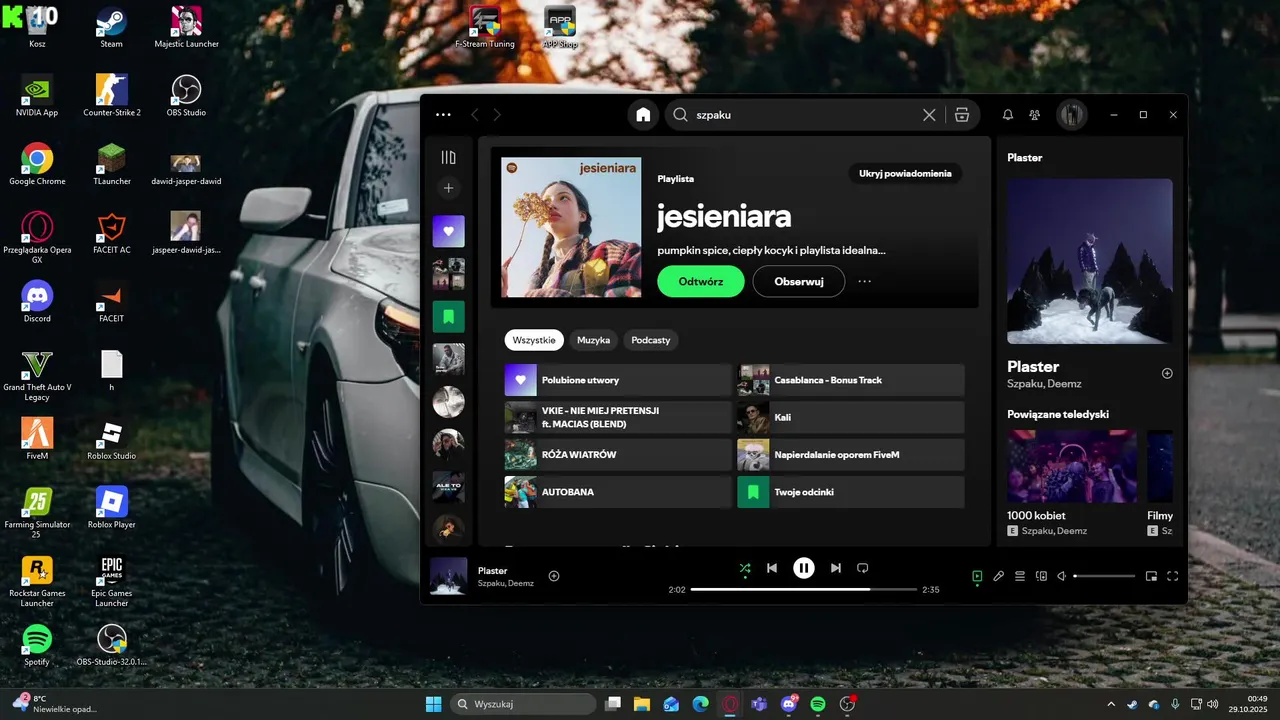Click Ukryj powiadomienia button
The width and height of the screenshot is (1280, 720).
point(905,173)
